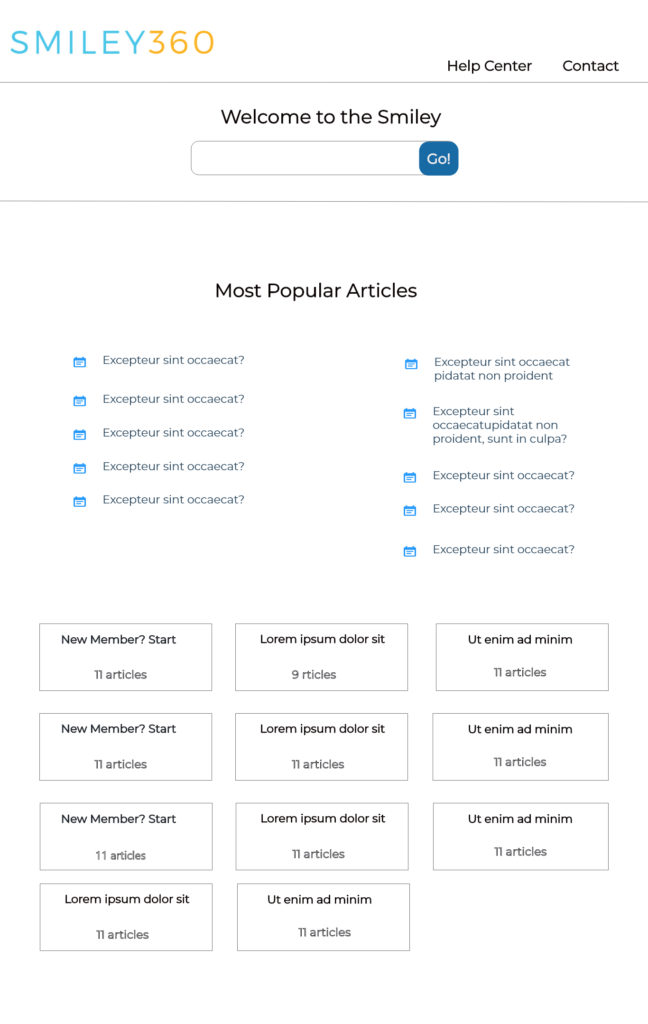This screenshot has width=648, height=1024.
Task: Focus the search input field
Action: pos(305,158)
